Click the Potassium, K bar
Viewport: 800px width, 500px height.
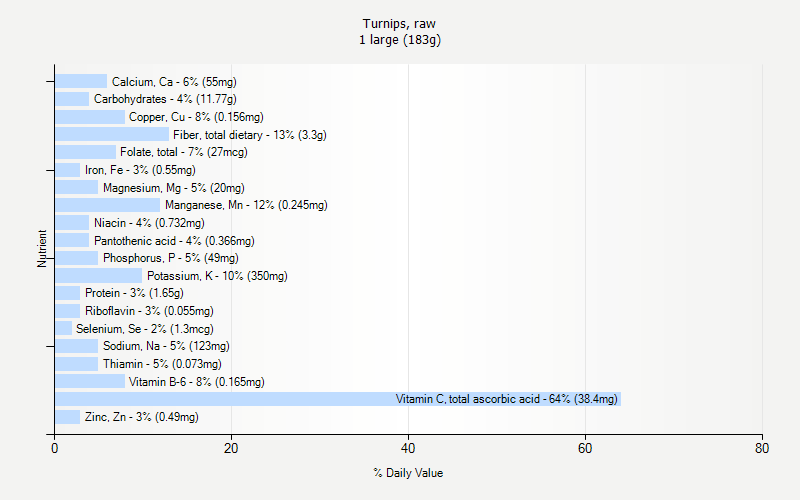click(x=98, y=276)
